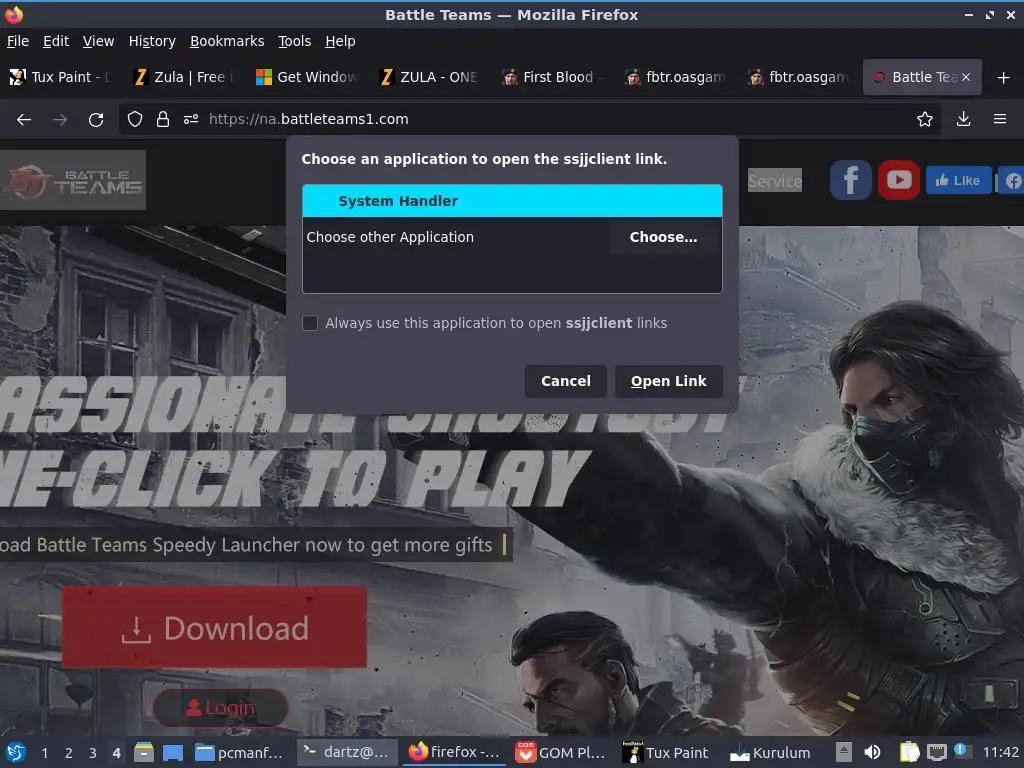1024x768 pixels.
Task: Open the Edit menu
Action: point(56,41)
